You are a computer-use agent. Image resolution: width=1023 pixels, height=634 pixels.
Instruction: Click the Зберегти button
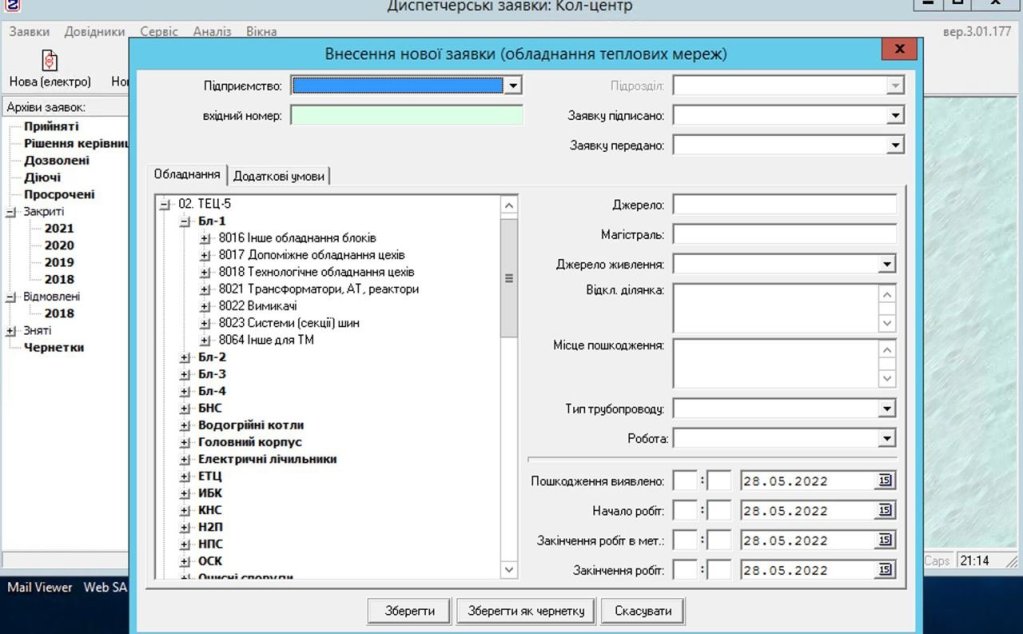pos(409,610)
